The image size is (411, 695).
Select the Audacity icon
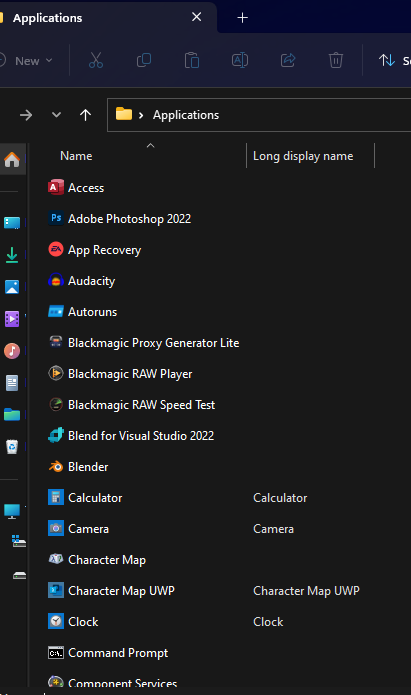tap(56, 281)
